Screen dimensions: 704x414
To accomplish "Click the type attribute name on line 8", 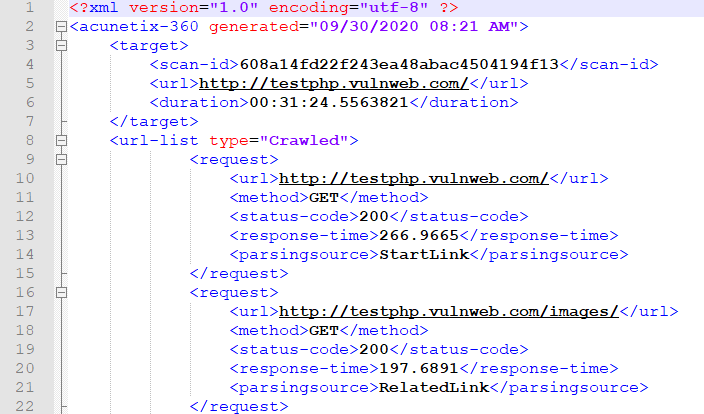I will pyautogui.click(x=229, y=141).
